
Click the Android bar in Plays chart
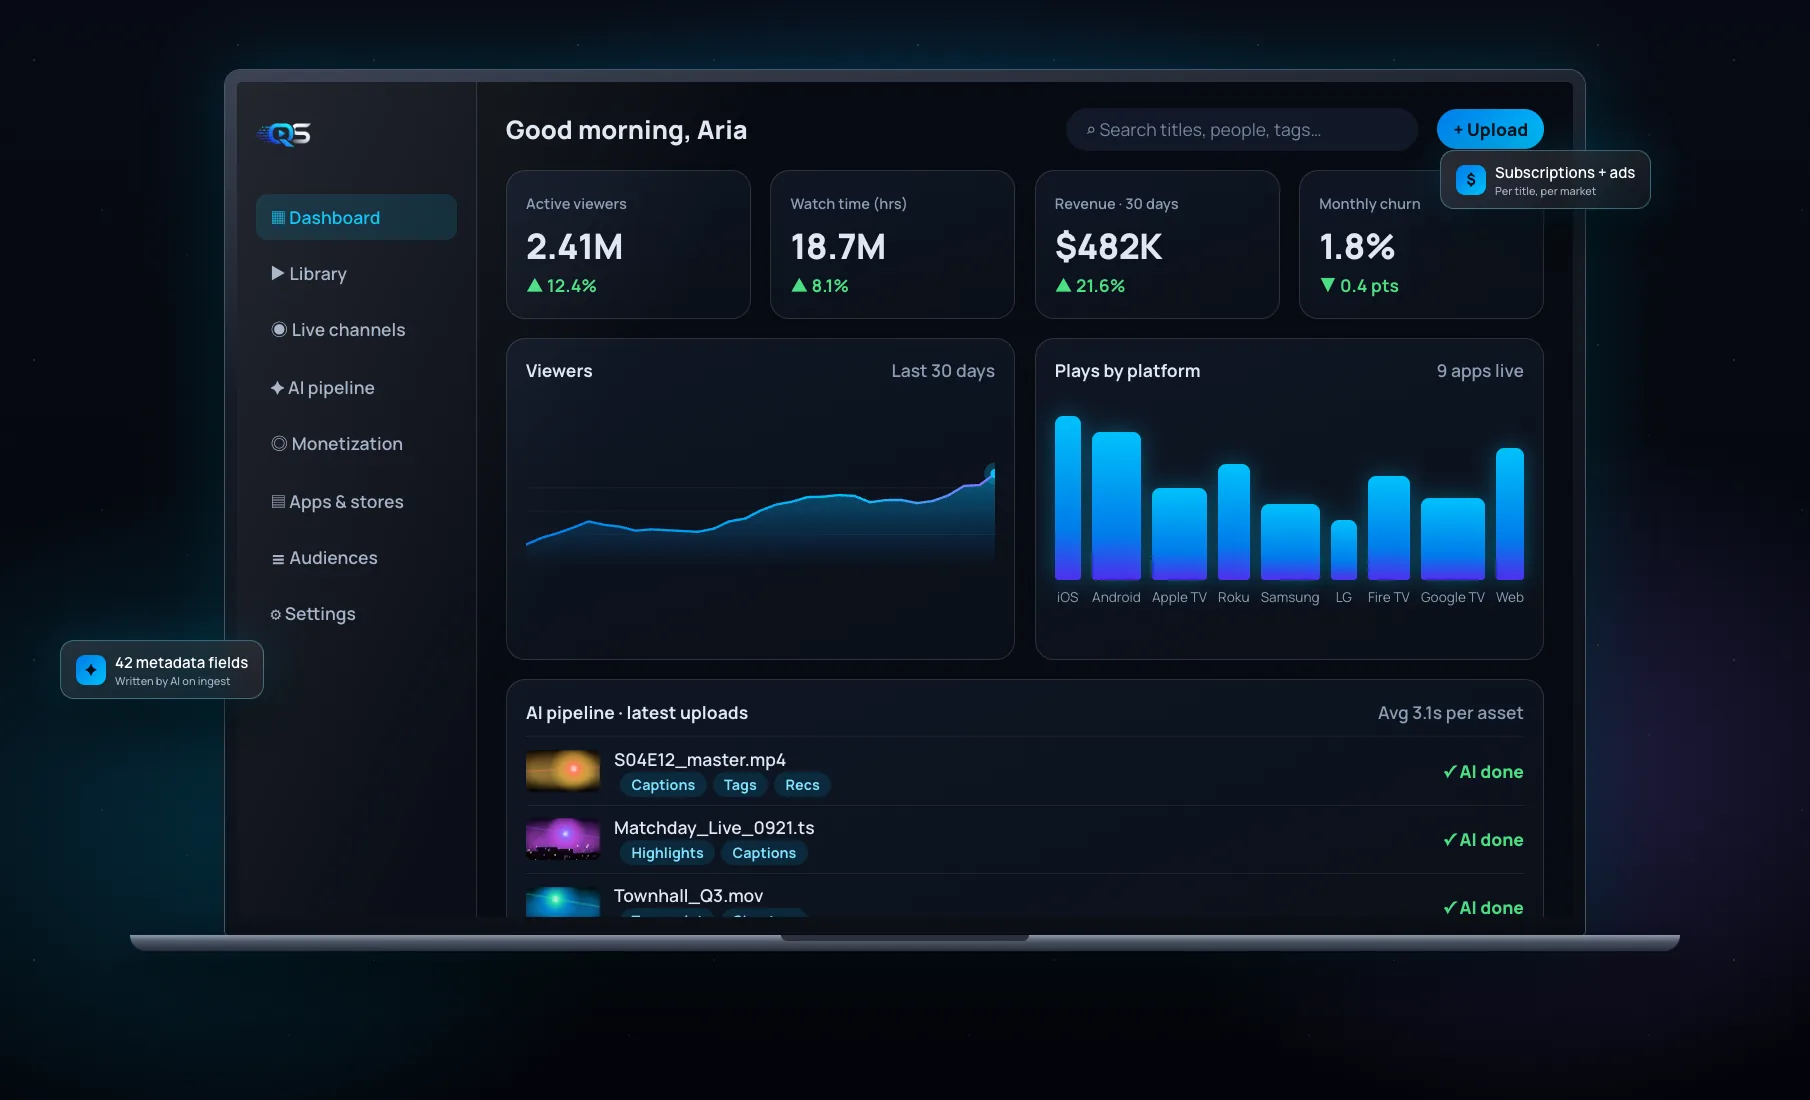(x=1116, y=506)
